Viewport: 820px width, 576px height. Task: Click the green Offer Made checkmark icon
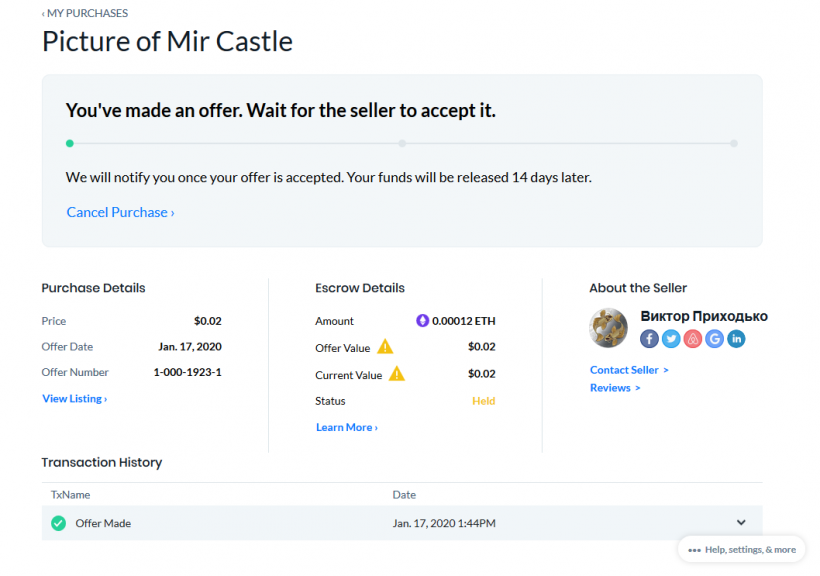click(59, 523)
